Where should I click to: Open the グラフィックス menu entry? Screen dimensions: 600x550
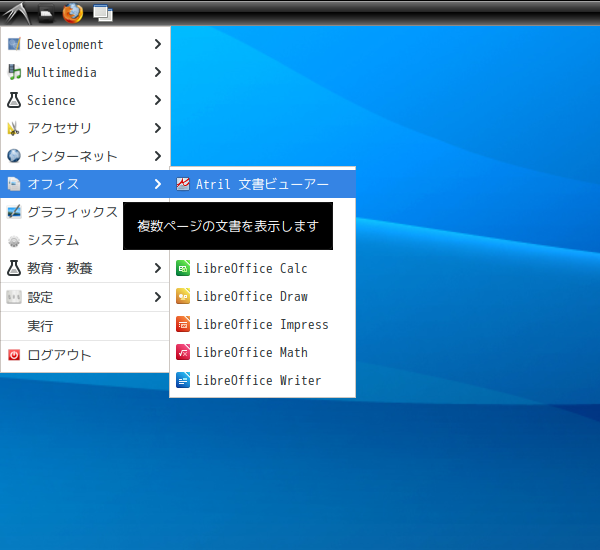click(85, 212)
